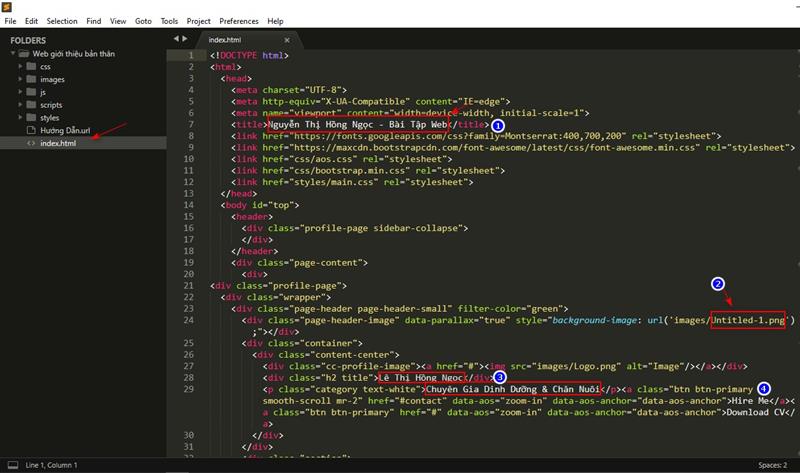Open the Preferences menu

click(238, 20)
